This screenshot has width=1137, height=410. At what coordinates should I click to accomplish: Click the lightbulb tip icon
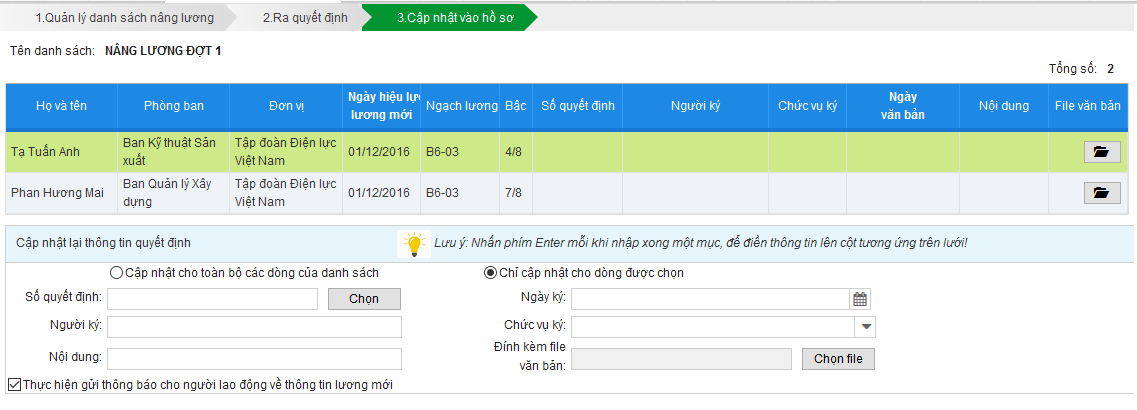coord(414,245)
